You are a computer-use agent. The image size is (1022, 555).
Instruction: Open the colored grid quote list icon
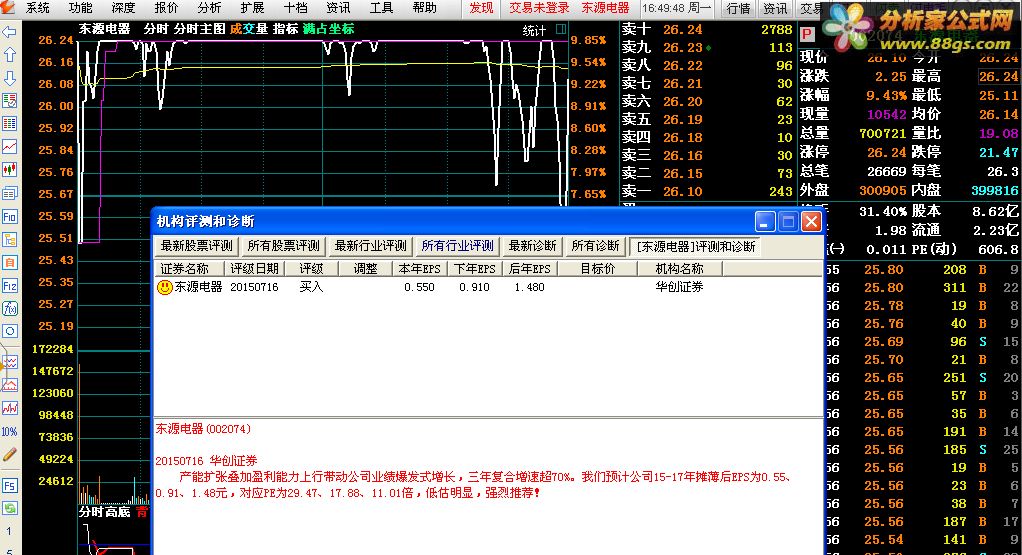tap(10, 124)
